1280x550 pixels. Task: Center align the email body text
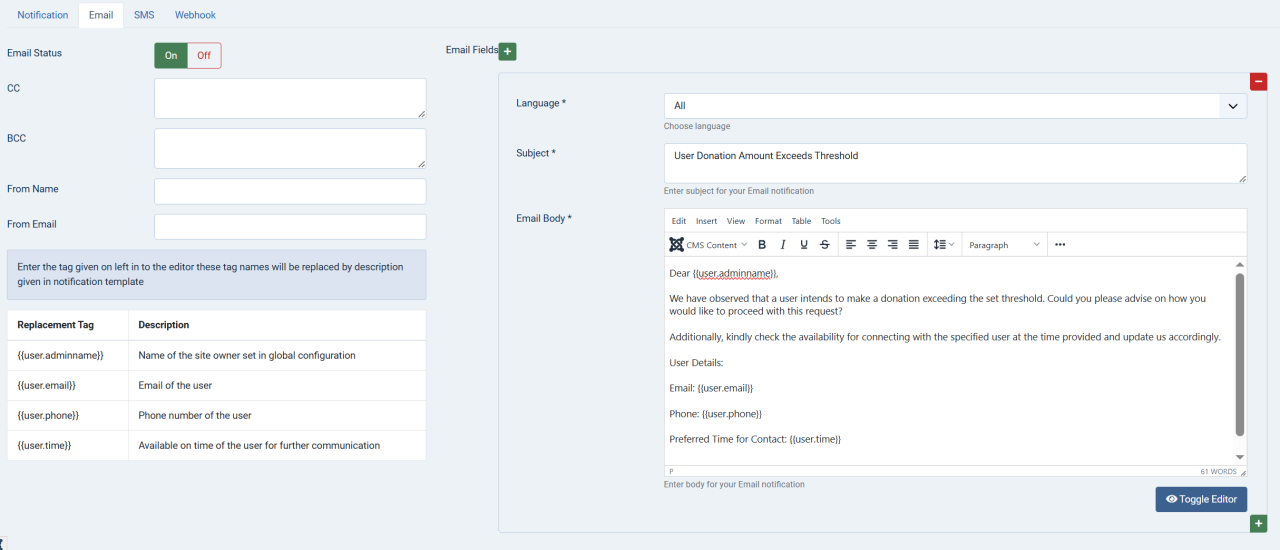(872, 245)
